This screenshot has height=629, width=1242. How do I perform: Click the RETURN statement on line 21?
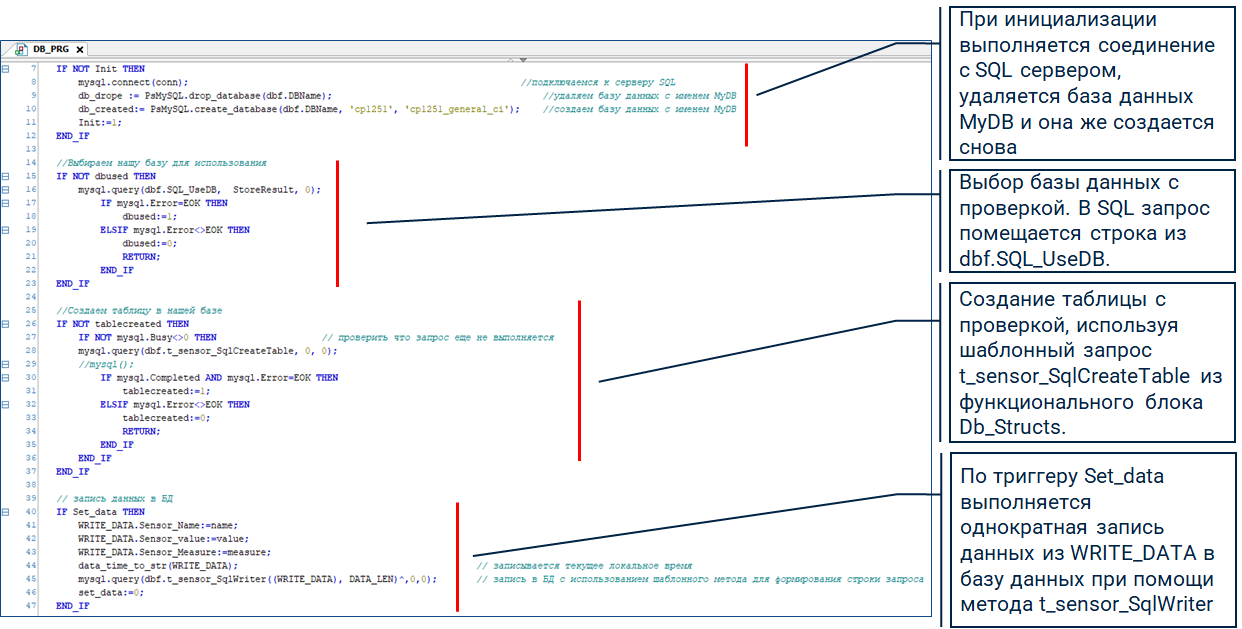tap(140, 257)
